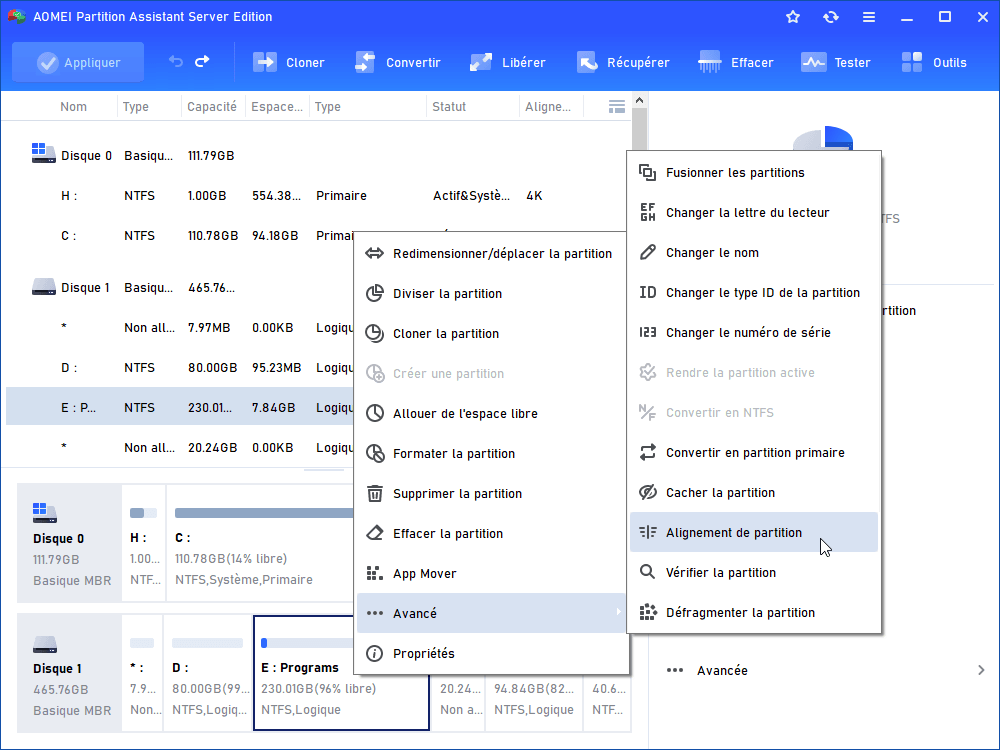Click the column settings list icon
The width and height of the screenshot is (1000, 750).
[x=617, y=107]
